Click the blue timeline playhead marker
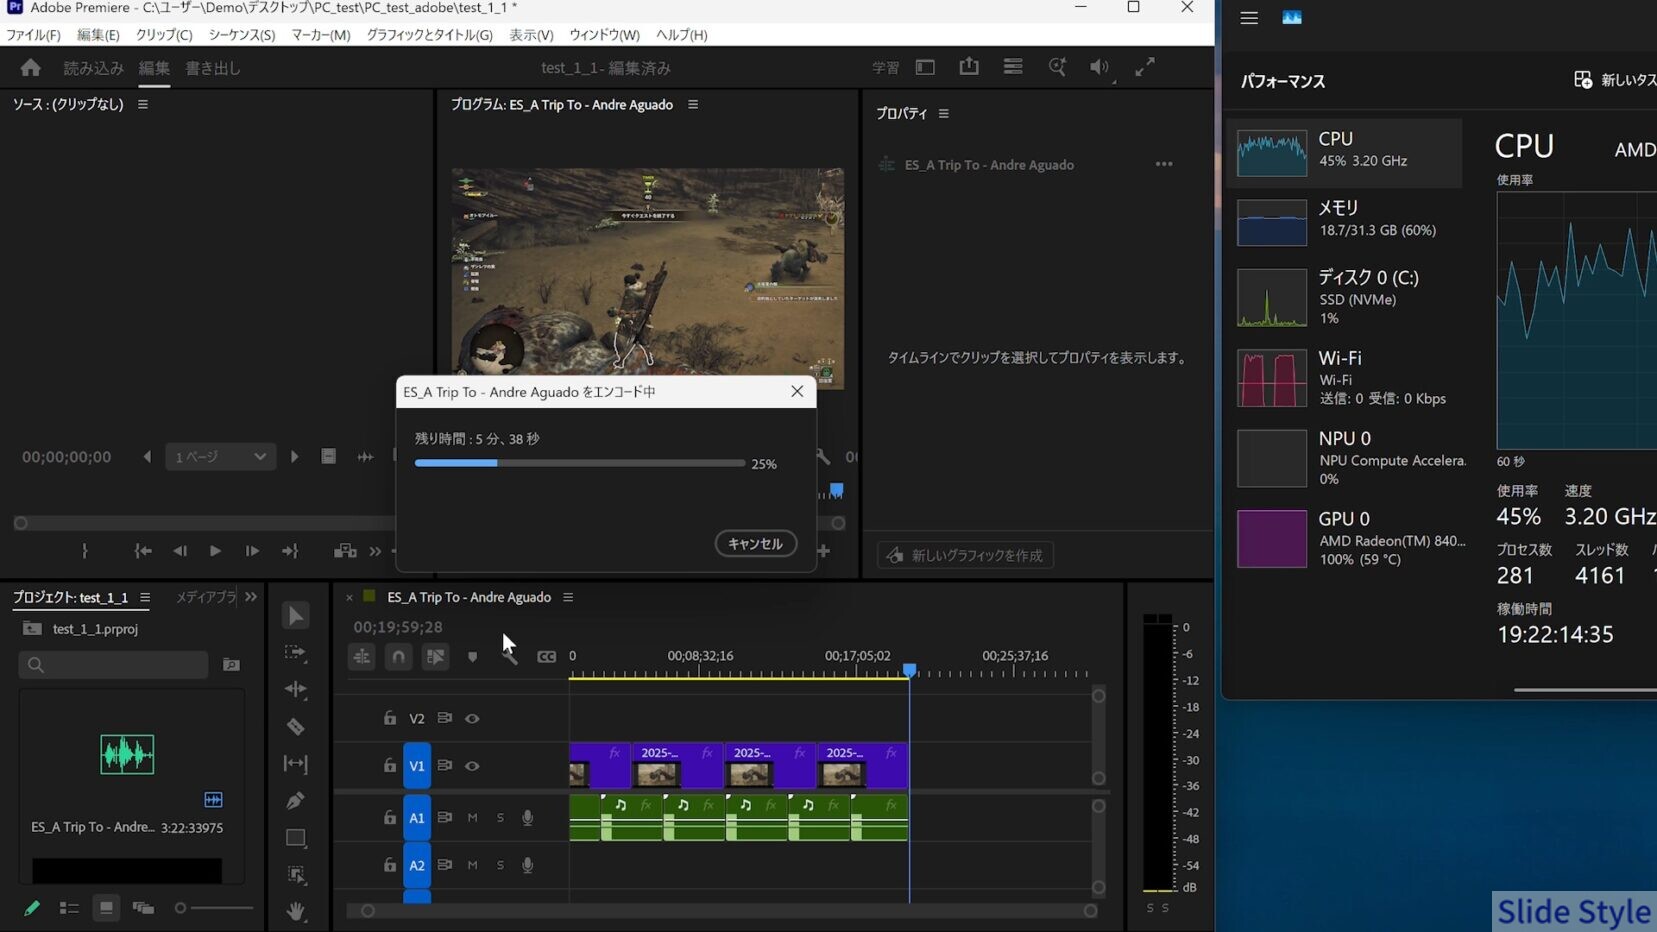The image size is (1657, 932). pyautogui.click(x=909, y=670)
